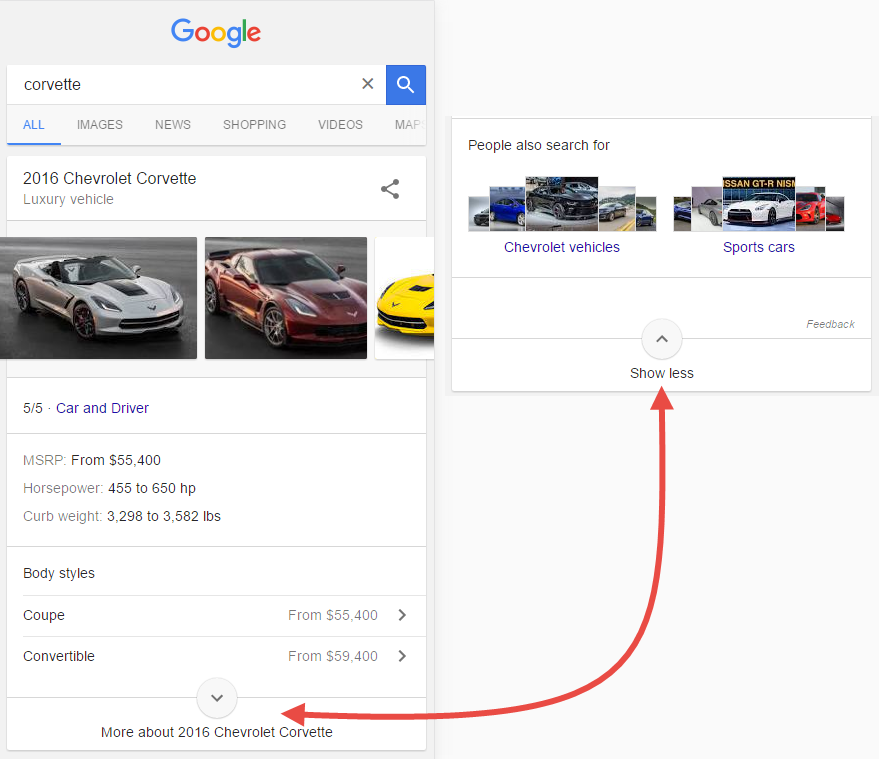Click the Curb weight 3,298 to 3,582 lbs value
This screenshot has width=879, height=759.
coord(164,516)
